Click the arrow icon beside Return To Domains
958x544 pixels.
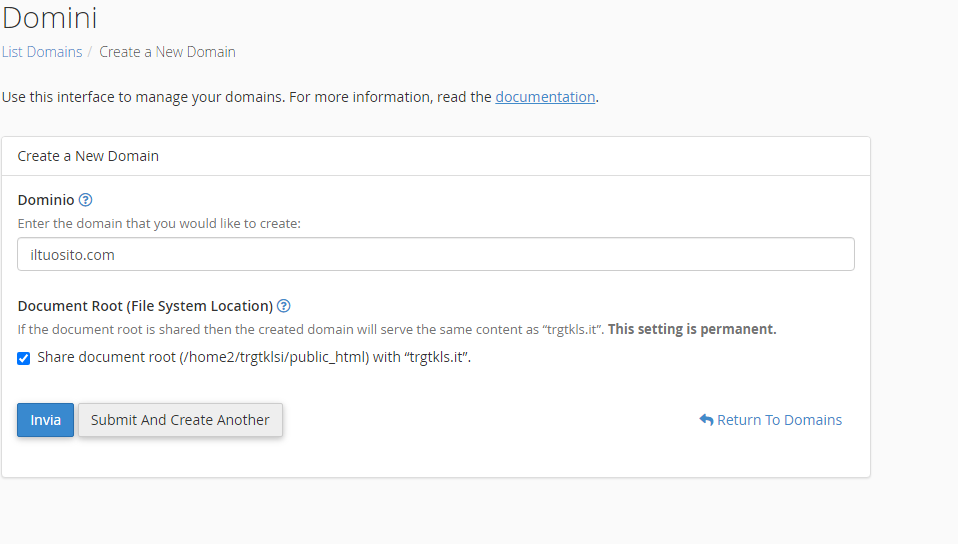tap(706, 420)
